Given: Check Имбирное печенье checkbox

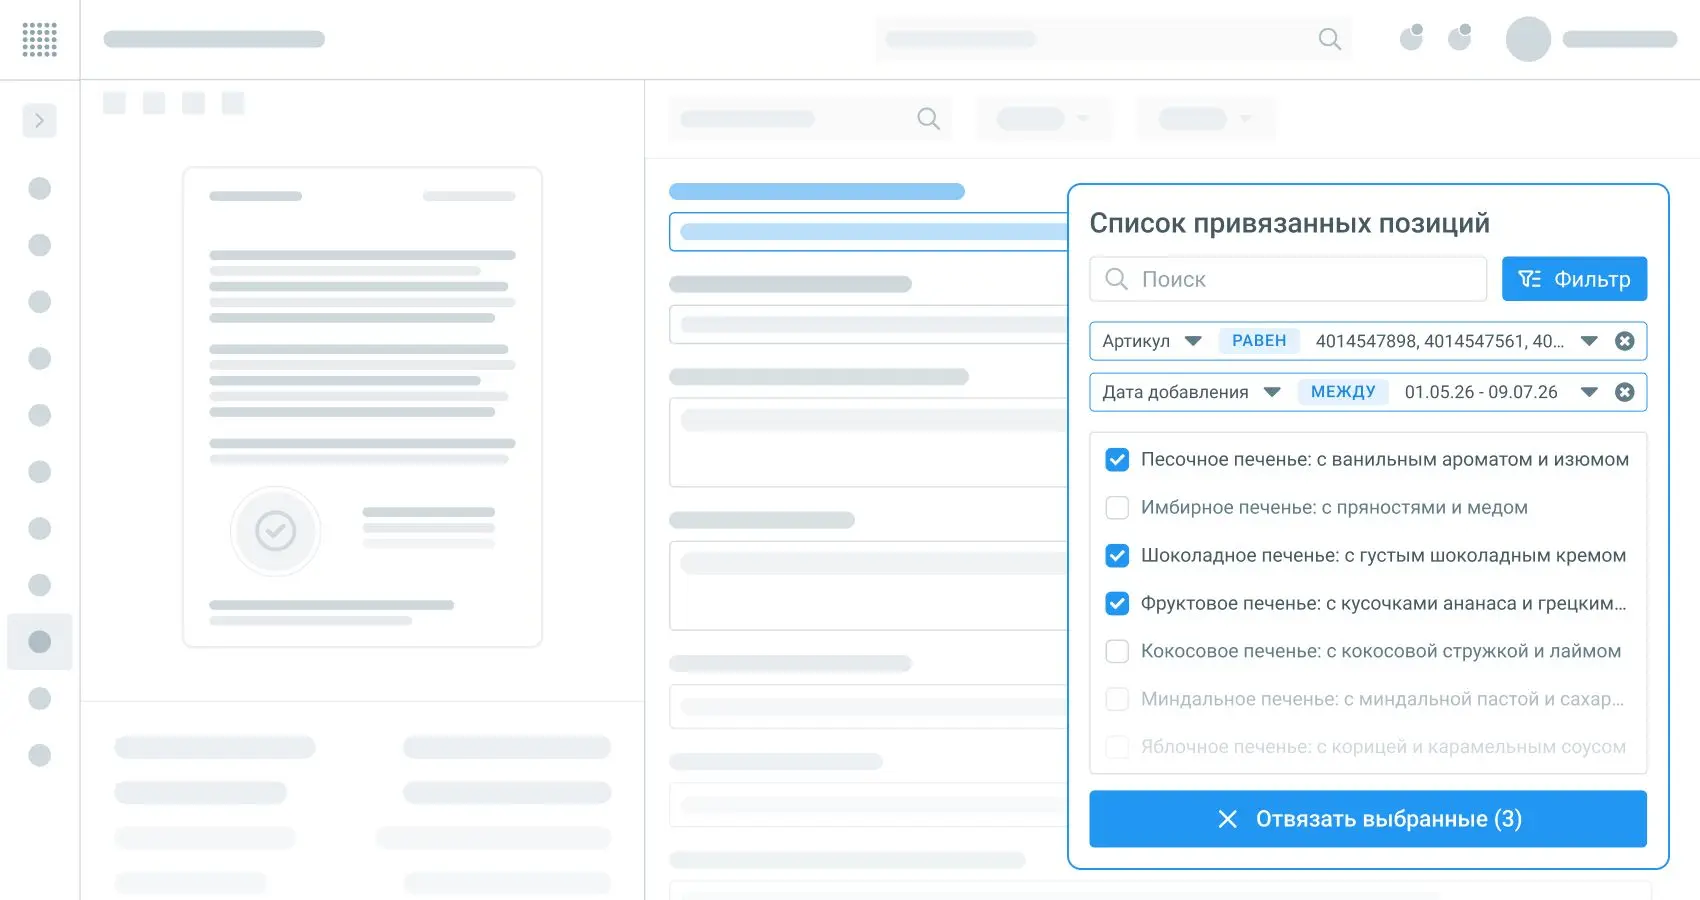Looking at the screenshot, I should tap(1117, 508).
